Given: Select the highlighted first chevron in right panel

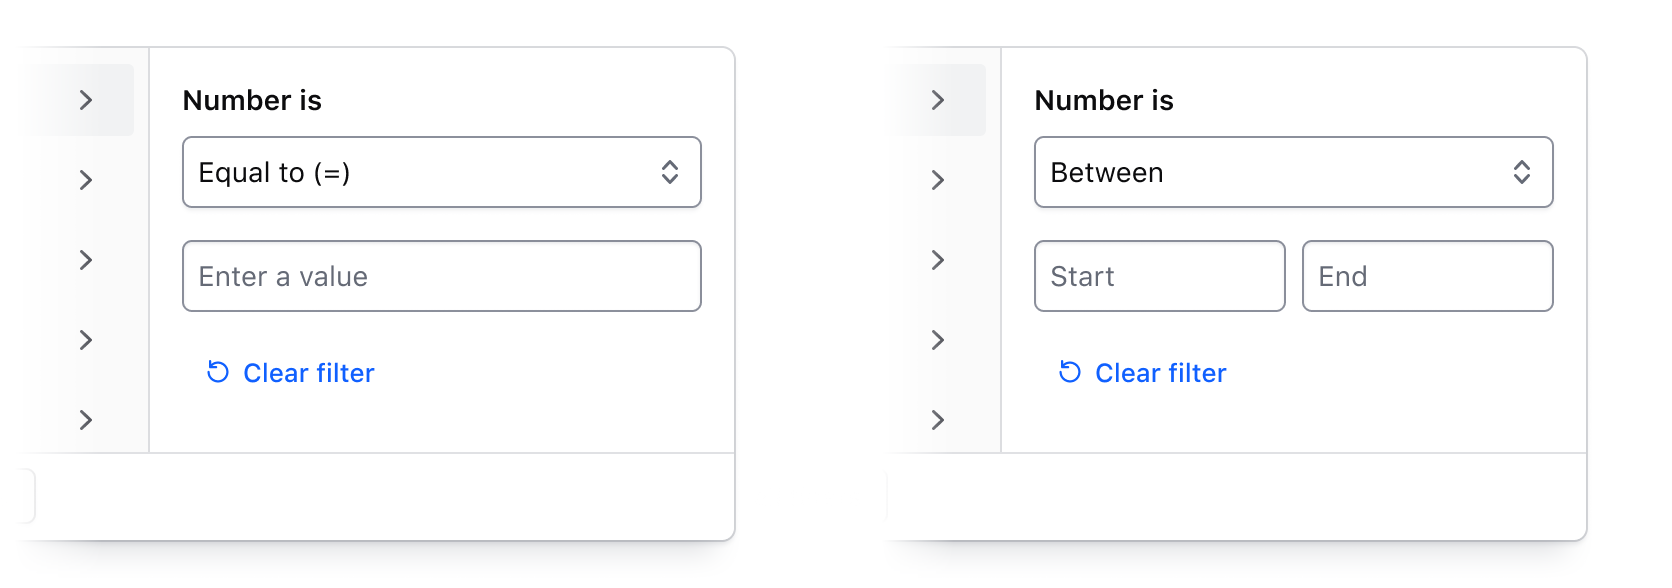Looking at the screenshot, I should [x=938, y=100].
